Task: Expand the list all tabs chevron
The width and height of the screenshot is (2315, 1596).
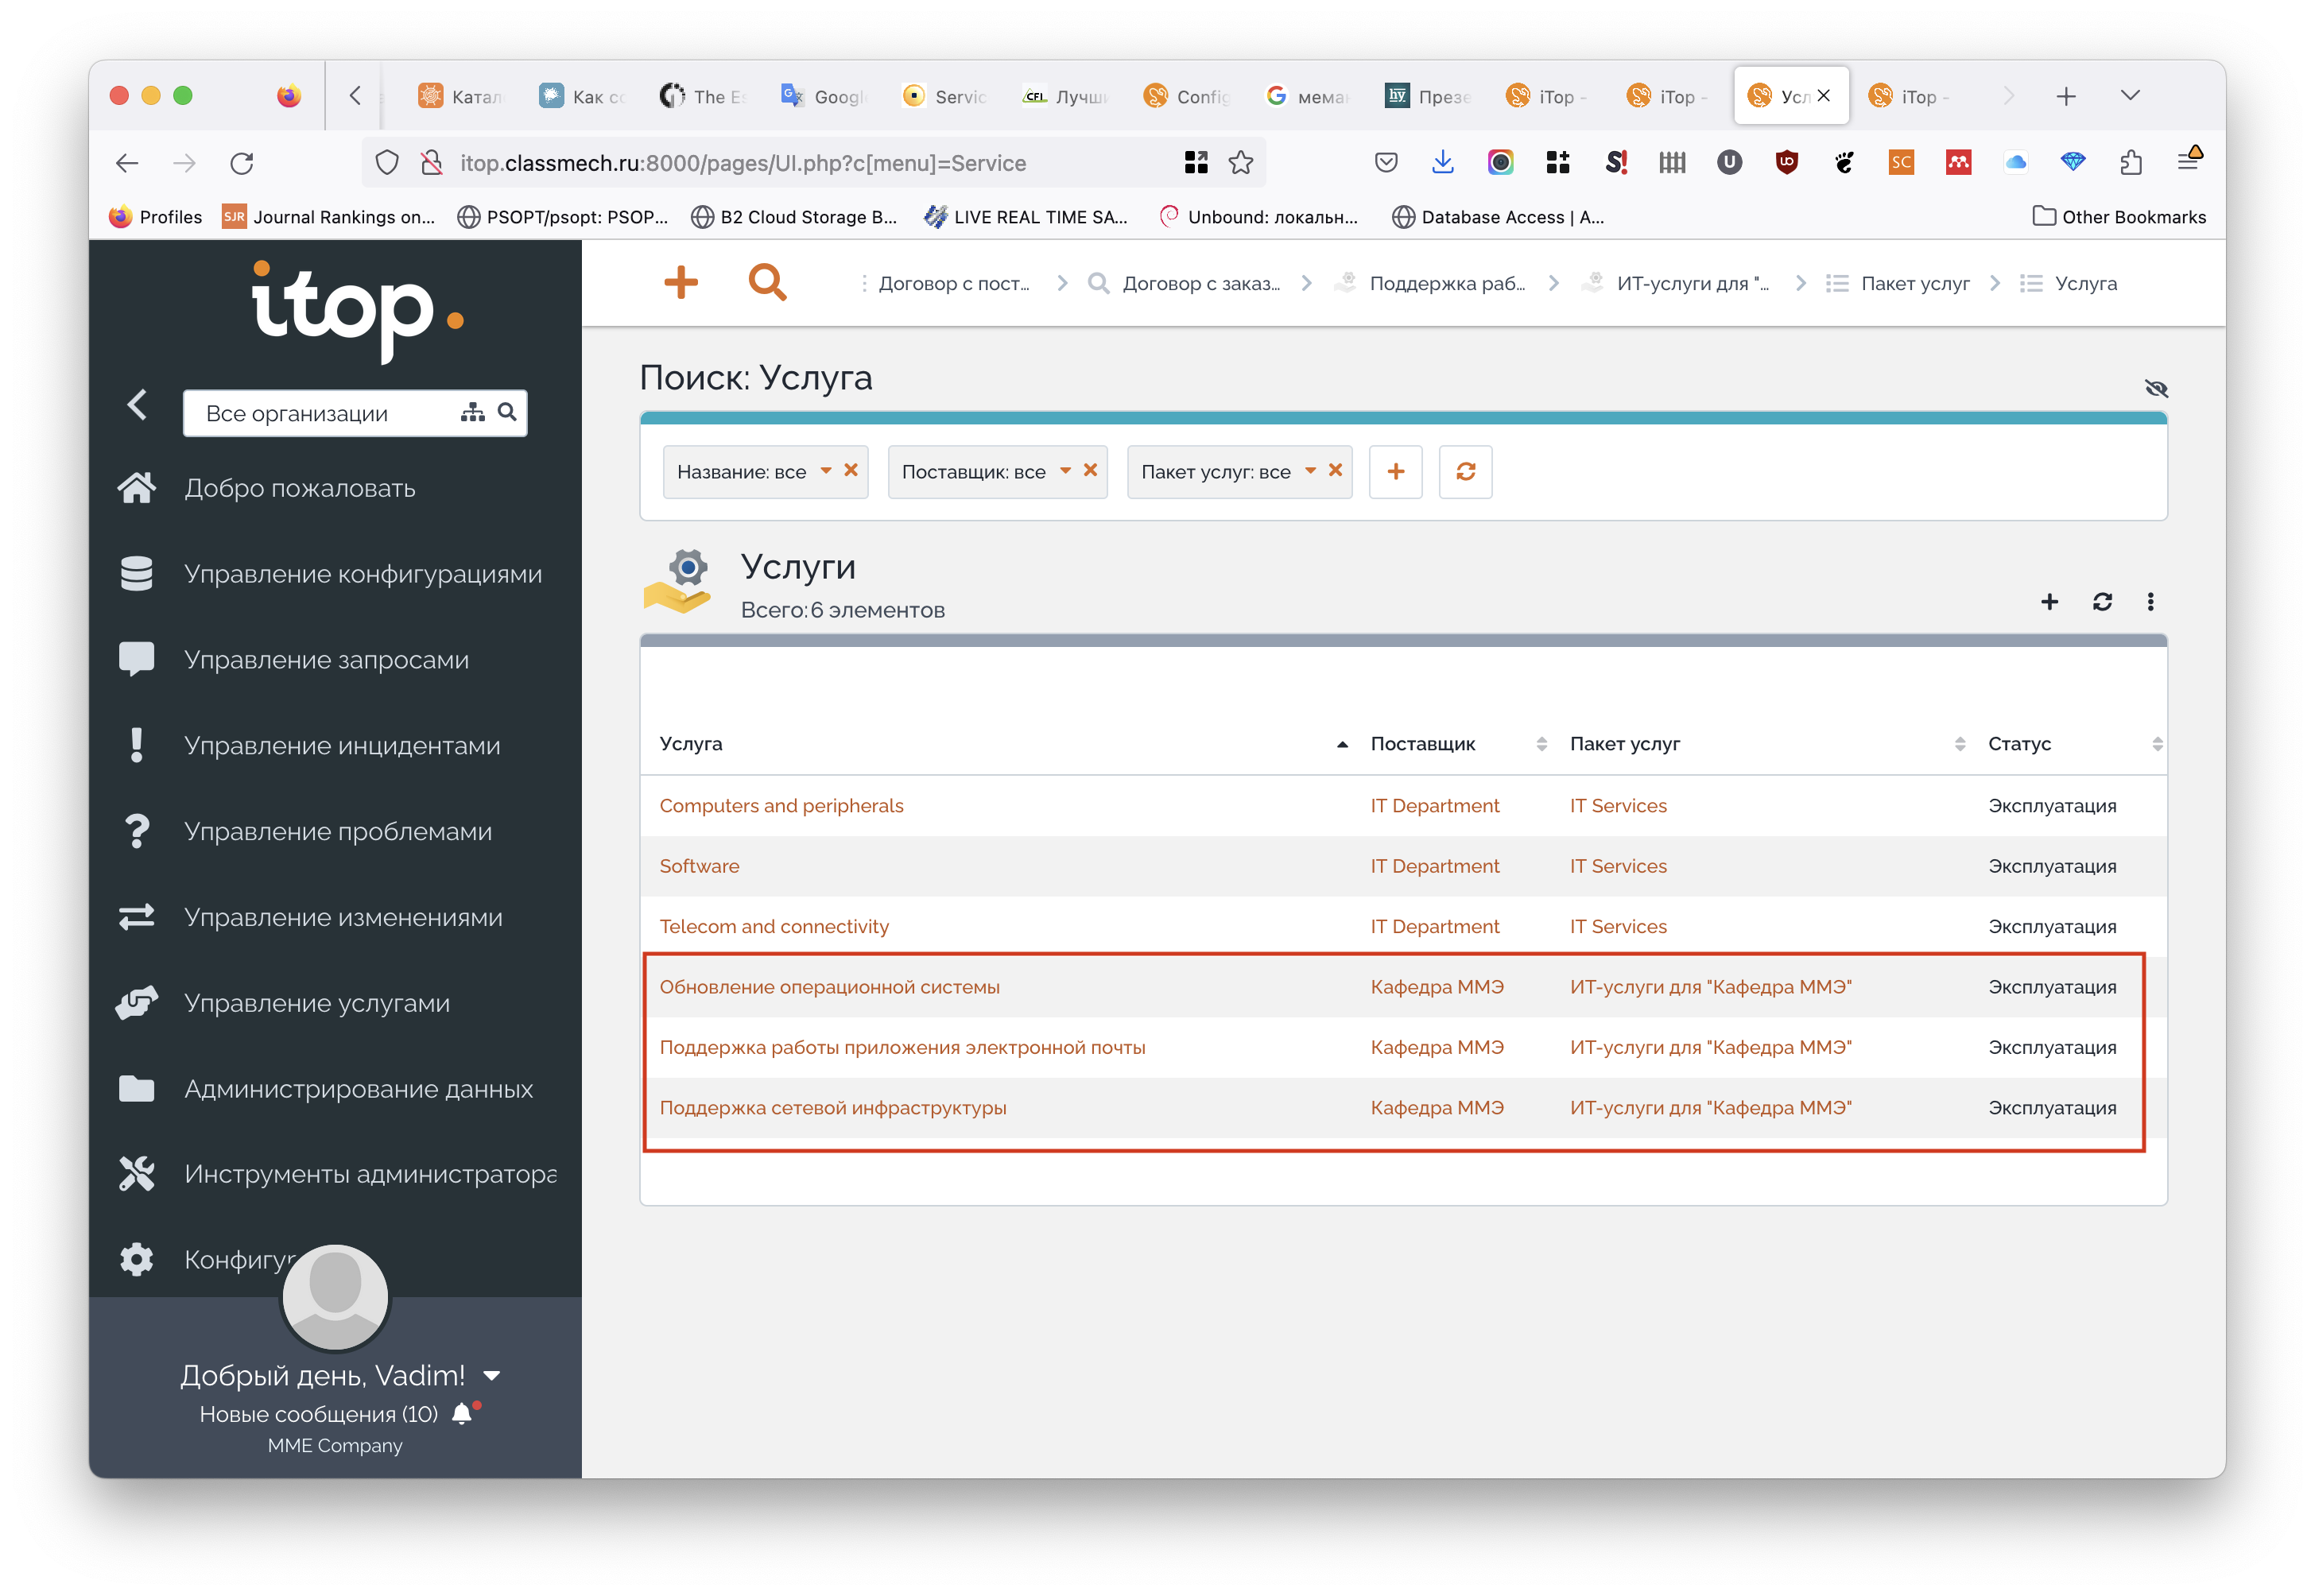Action: tap(2130, 96)
